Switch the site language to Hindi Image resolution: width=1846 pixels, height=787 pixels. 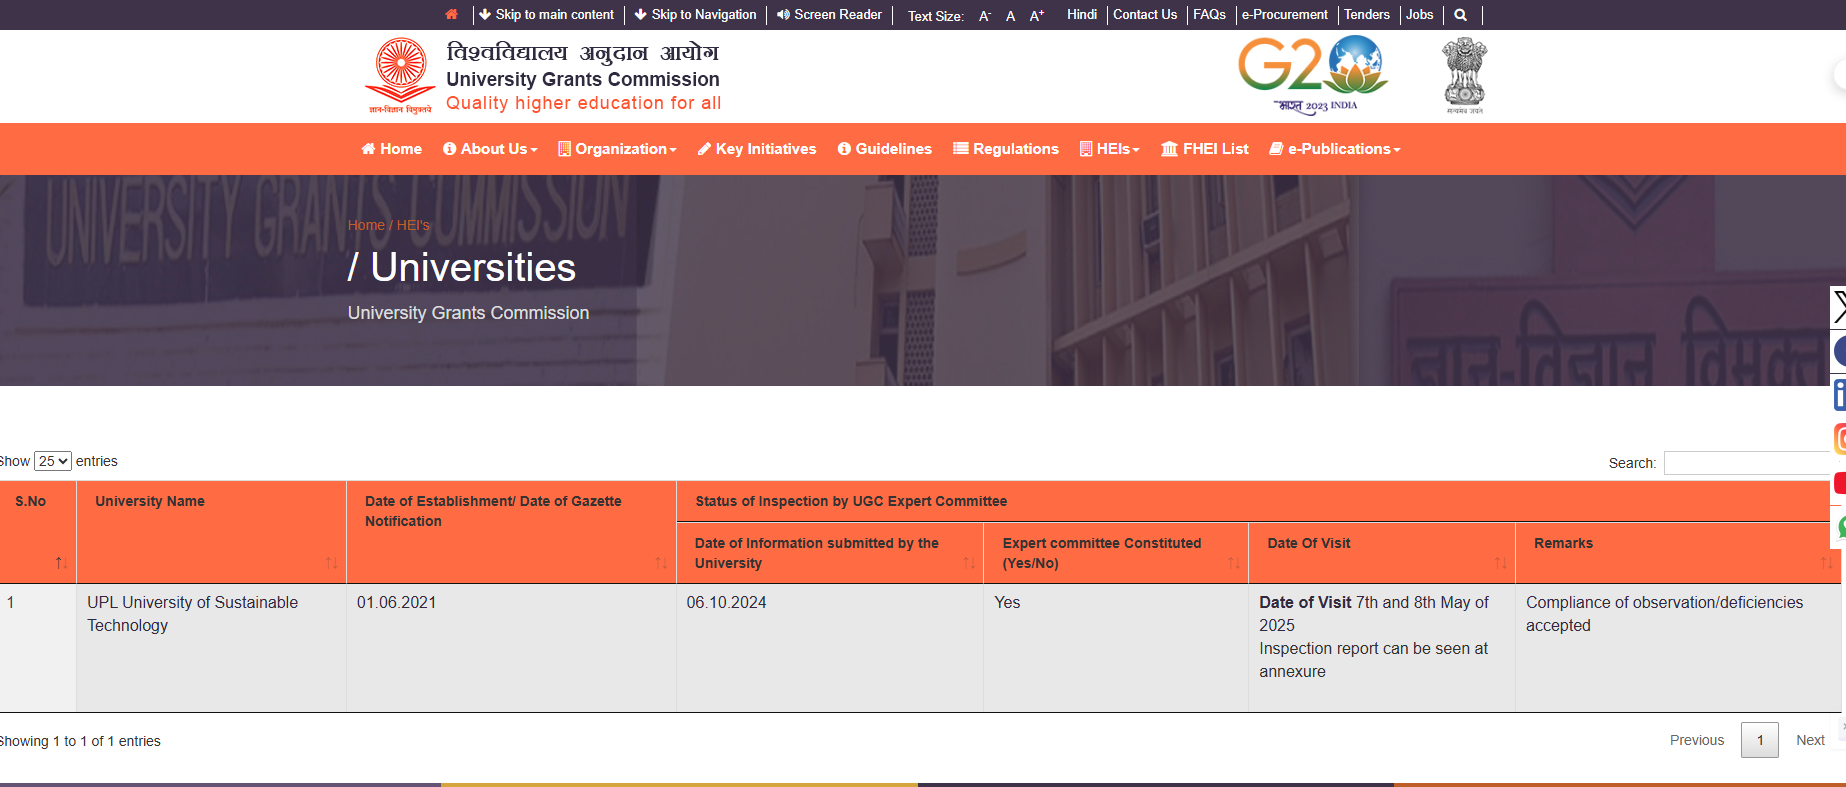pyautogui.click(x=1081, y=15)
